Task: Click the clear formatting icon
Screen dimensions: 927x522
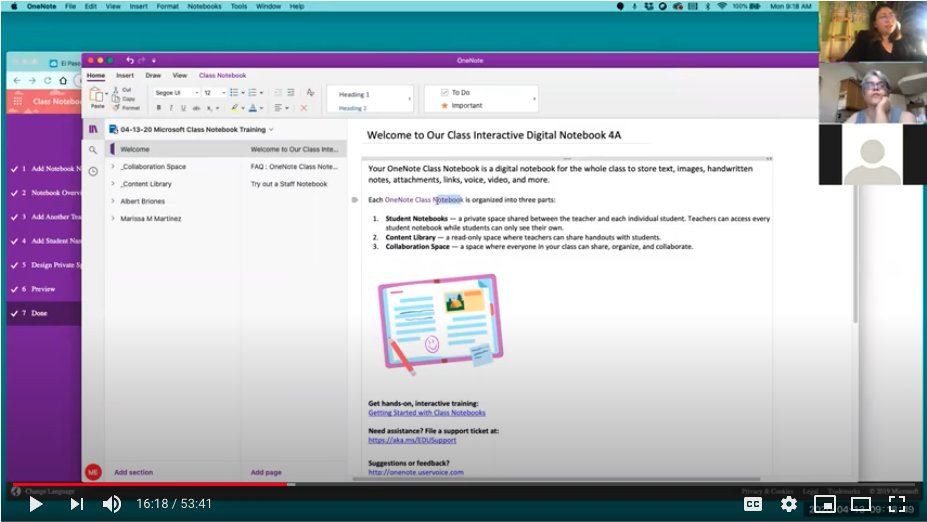Action: click(310, 92)
